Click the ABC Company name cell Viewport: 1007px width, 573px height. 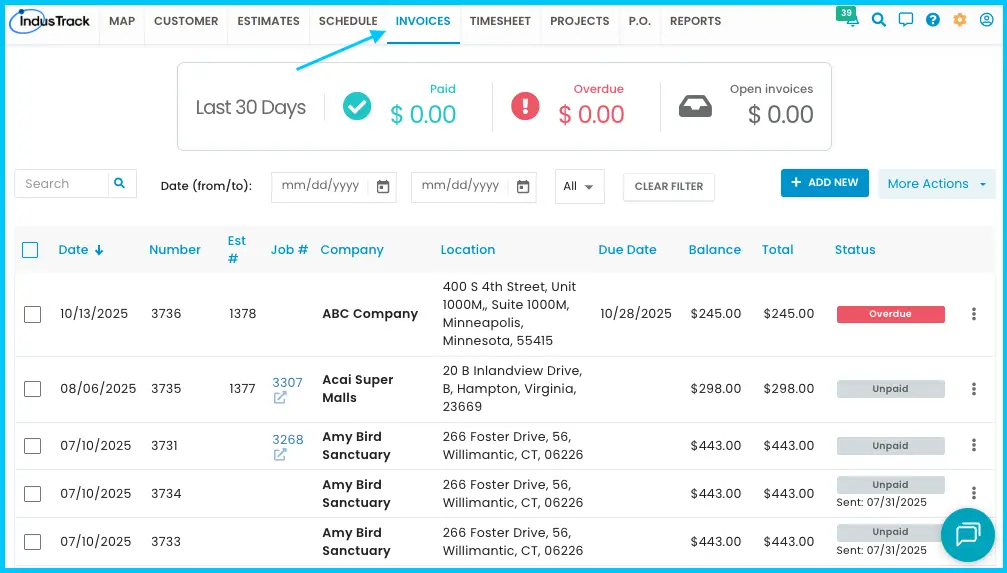click(370, 314)
